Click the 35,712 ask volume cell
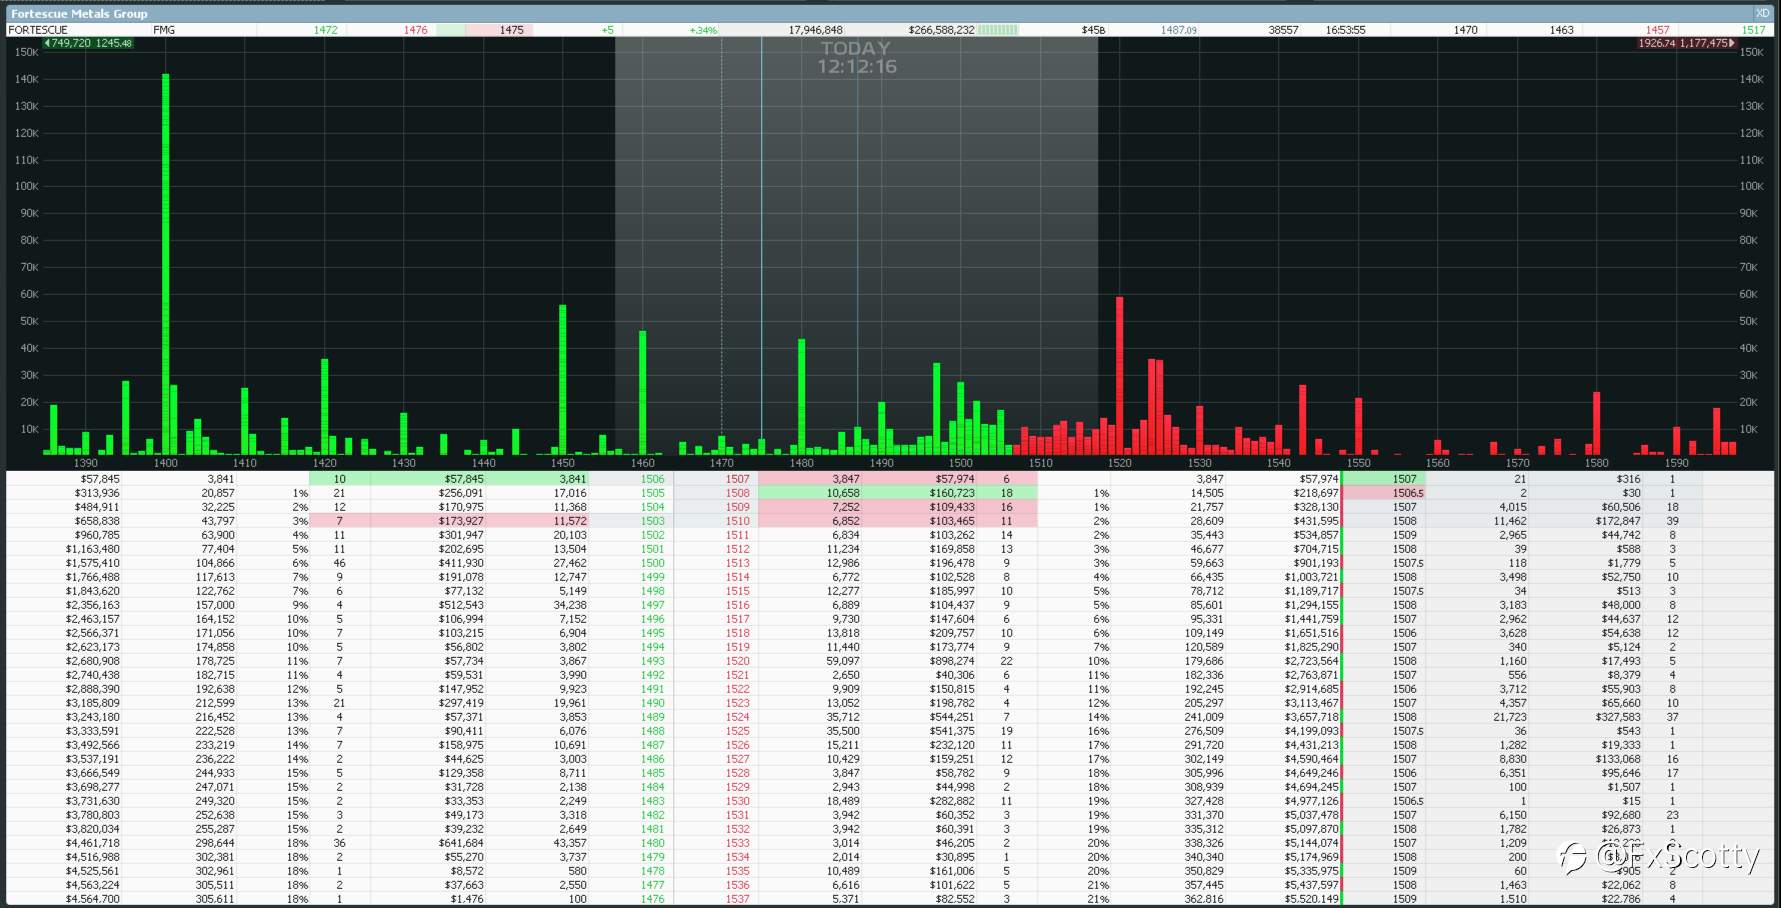 842,717
